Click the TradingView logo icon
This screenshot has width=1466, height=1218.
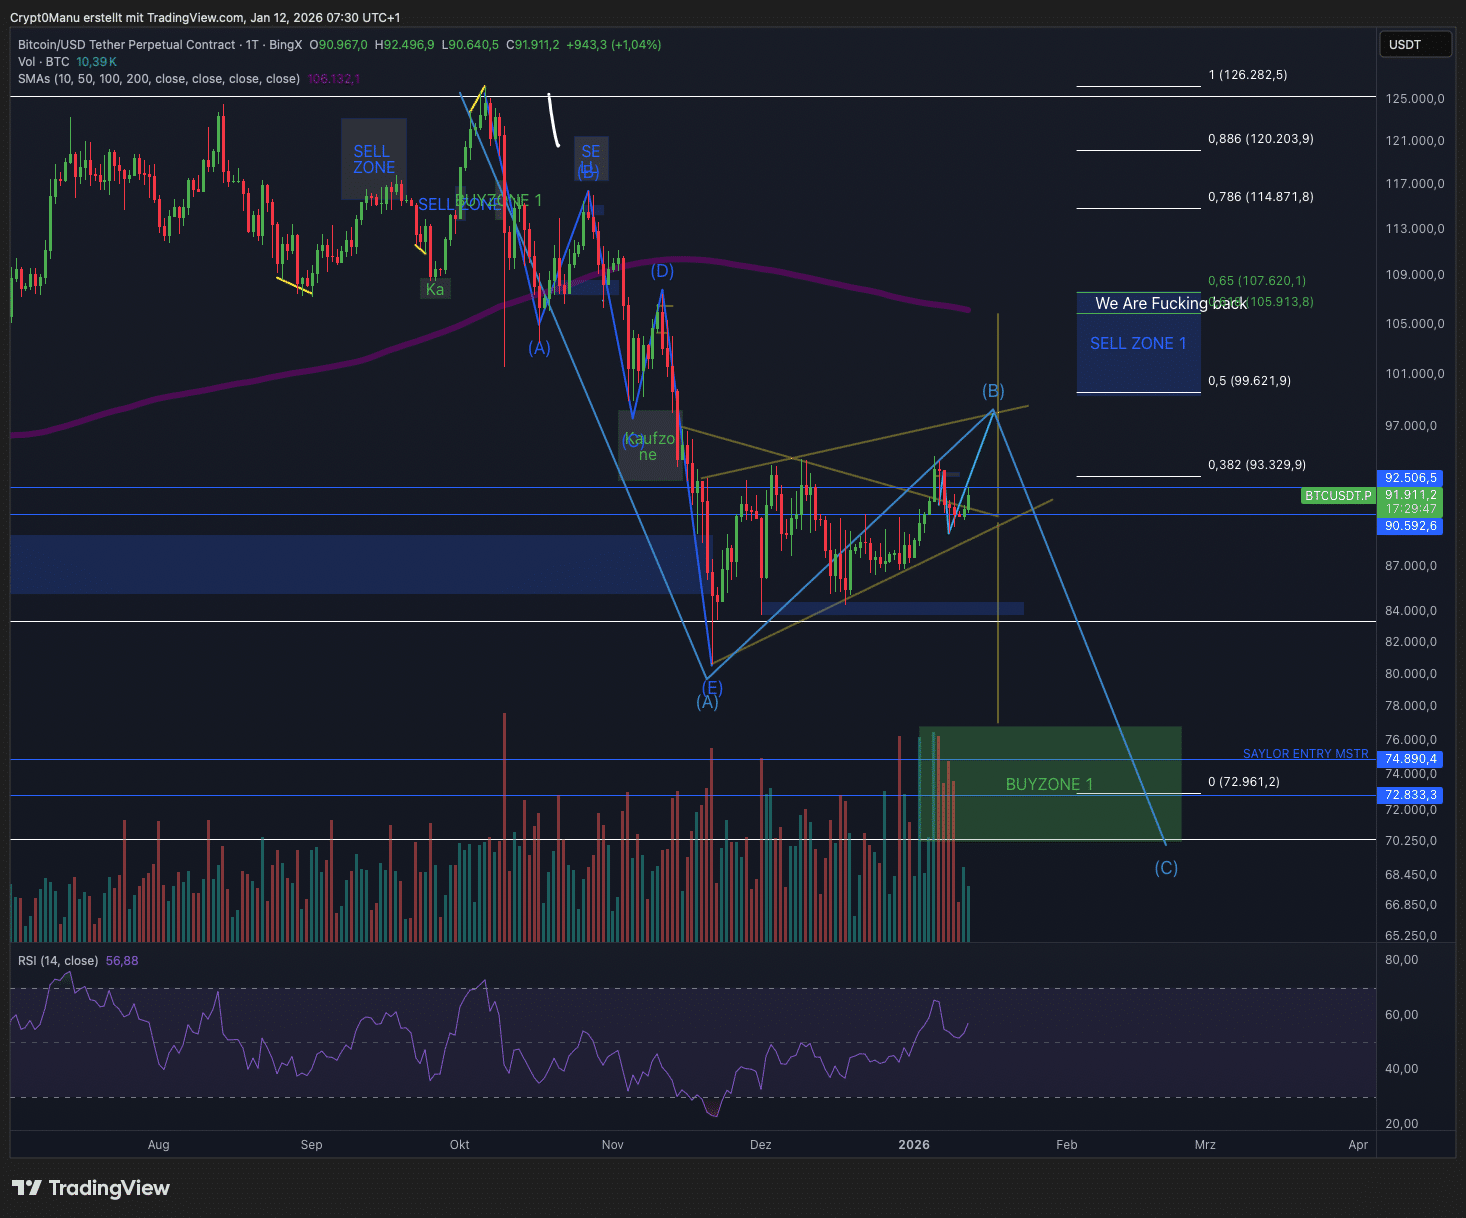point(27,1188)
